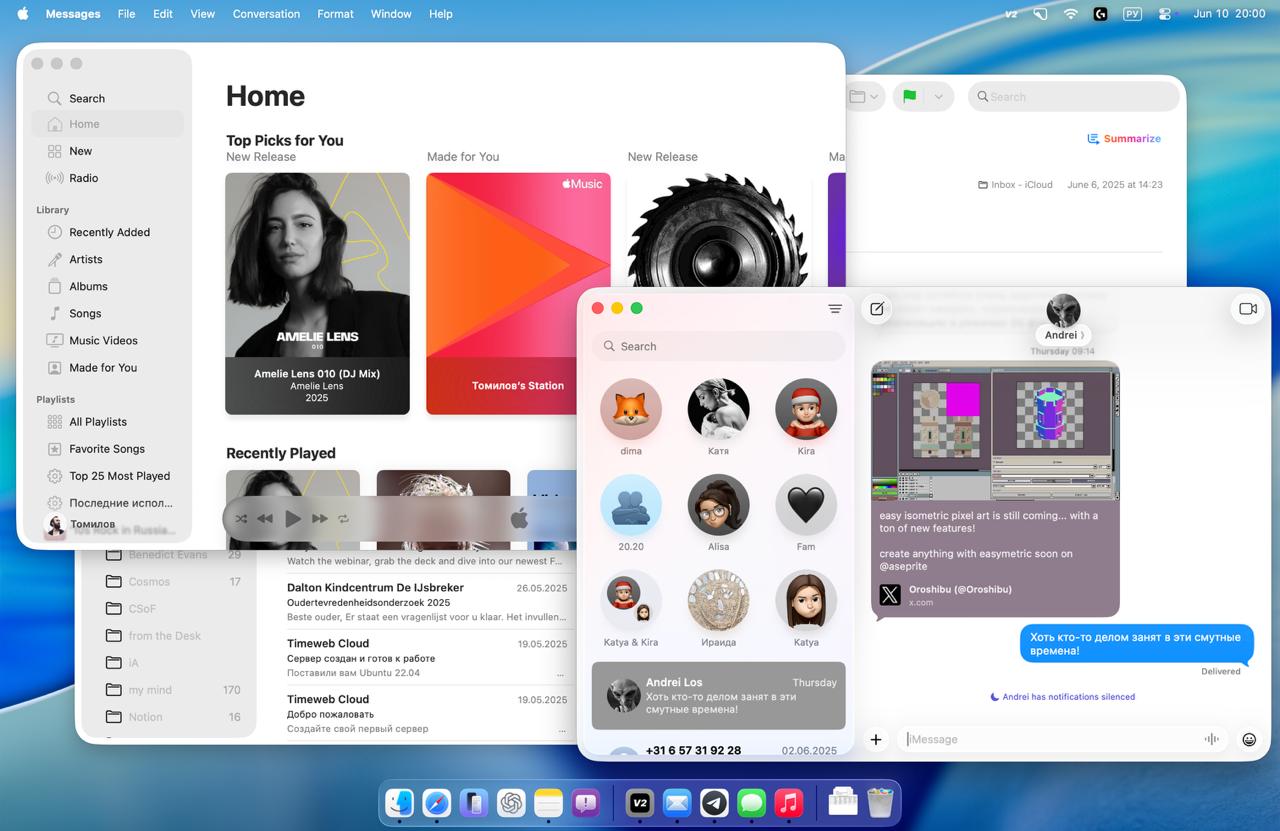Click the Messages conversation search field
Viewport: 1280px width, 831px height.
(718, 346)
